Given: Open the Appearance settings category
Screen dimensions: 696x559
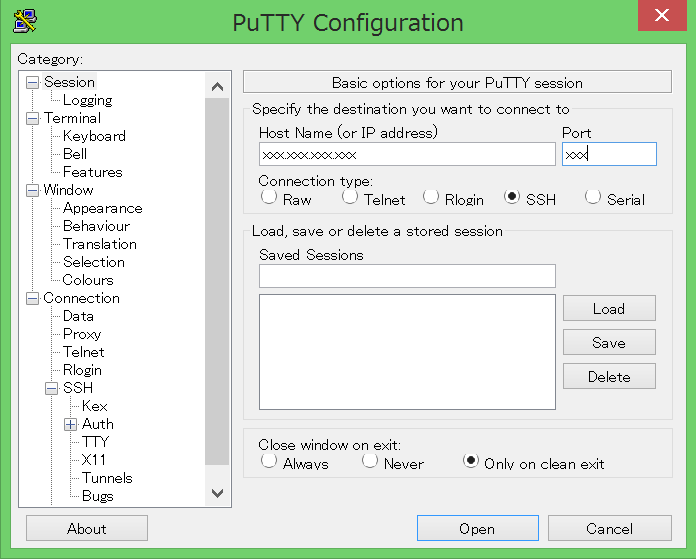Looking at the screenshot, I should (x=103, y=208).
